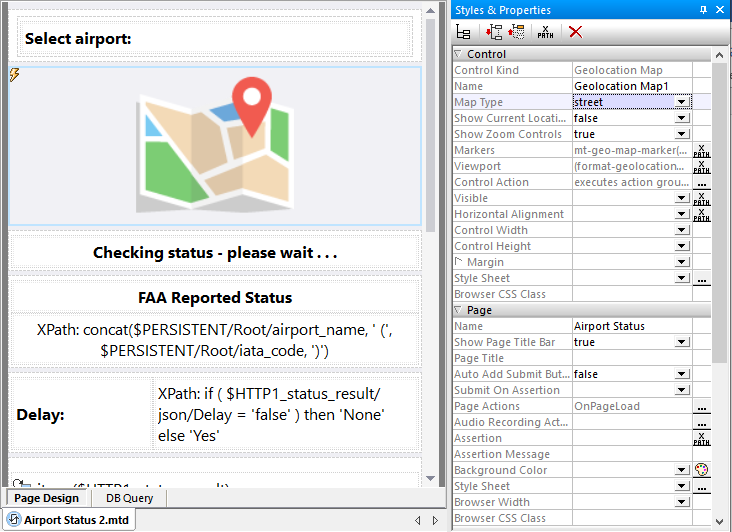Collapse the Control properties section
Screen dimensions: 732x532
click(x=459, y=54)
